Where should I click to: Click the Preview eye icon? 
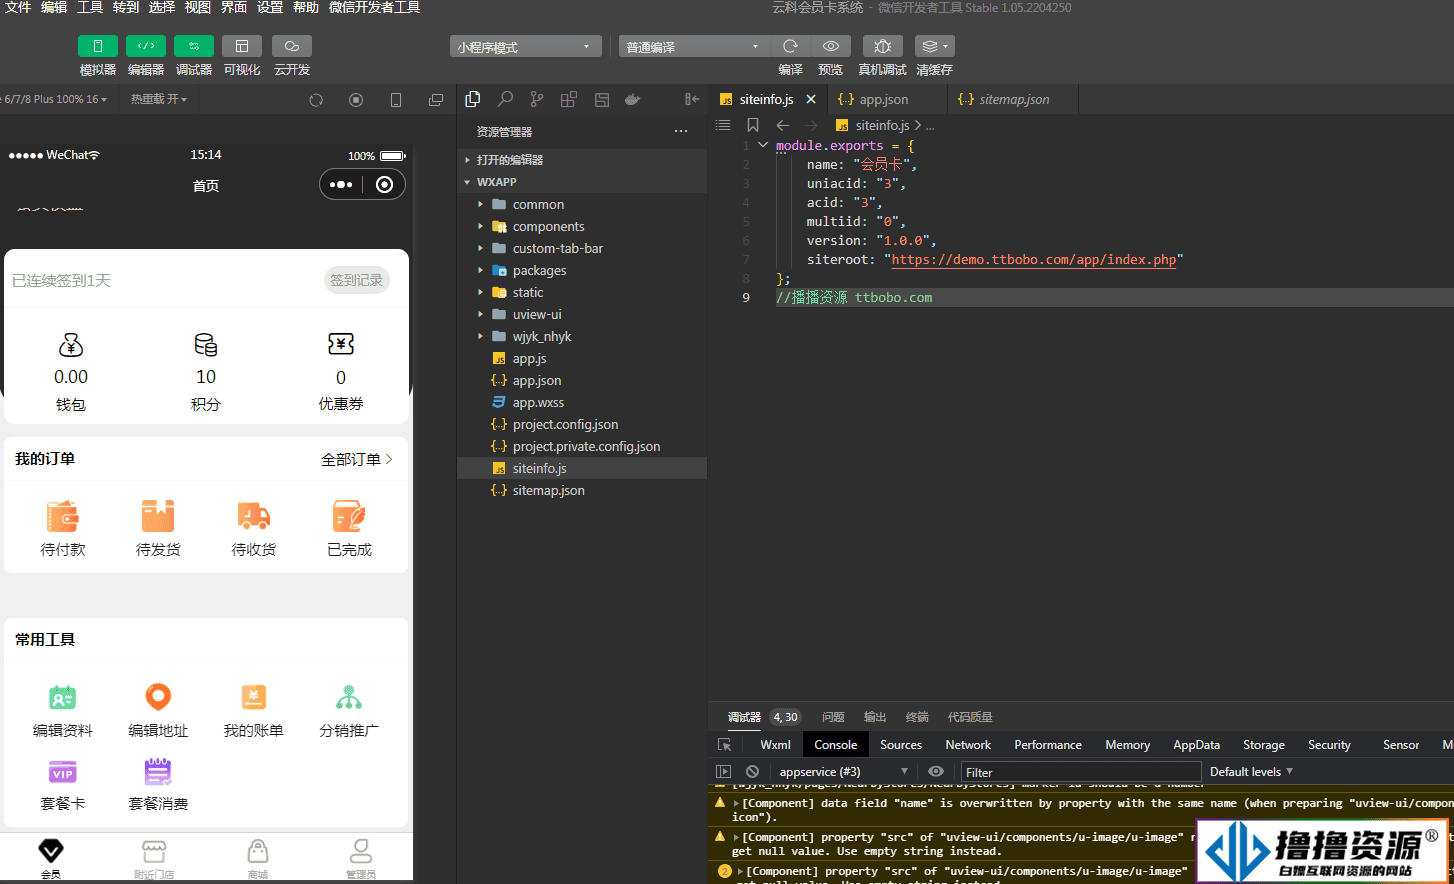[830, 46]
